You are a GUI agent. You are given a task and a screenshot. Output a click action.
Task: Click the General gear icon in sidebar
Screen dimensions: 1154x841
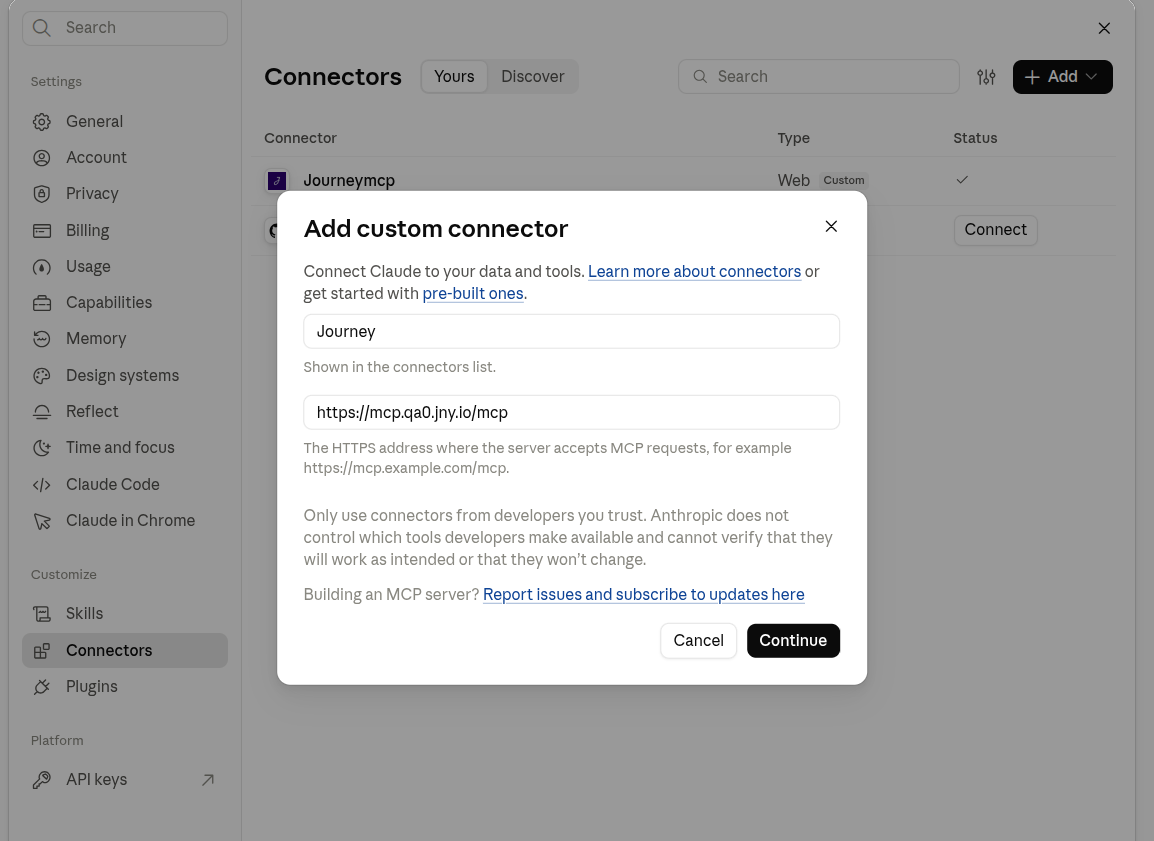point(42,121)
